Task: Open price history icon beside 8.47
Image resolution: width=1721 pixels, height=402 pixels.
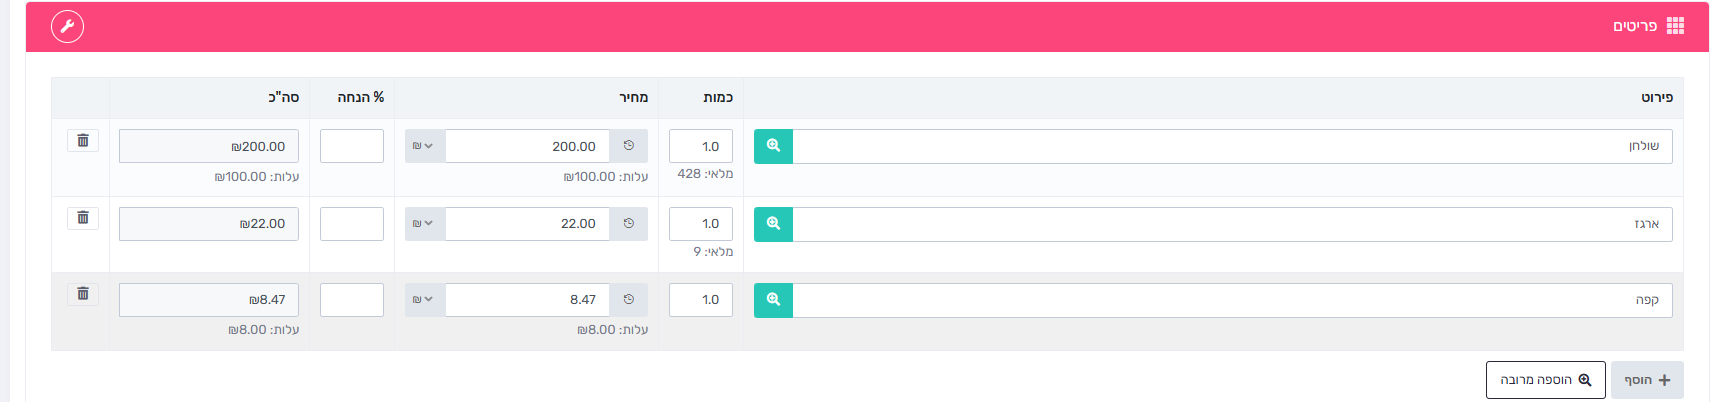Action: 629,300
